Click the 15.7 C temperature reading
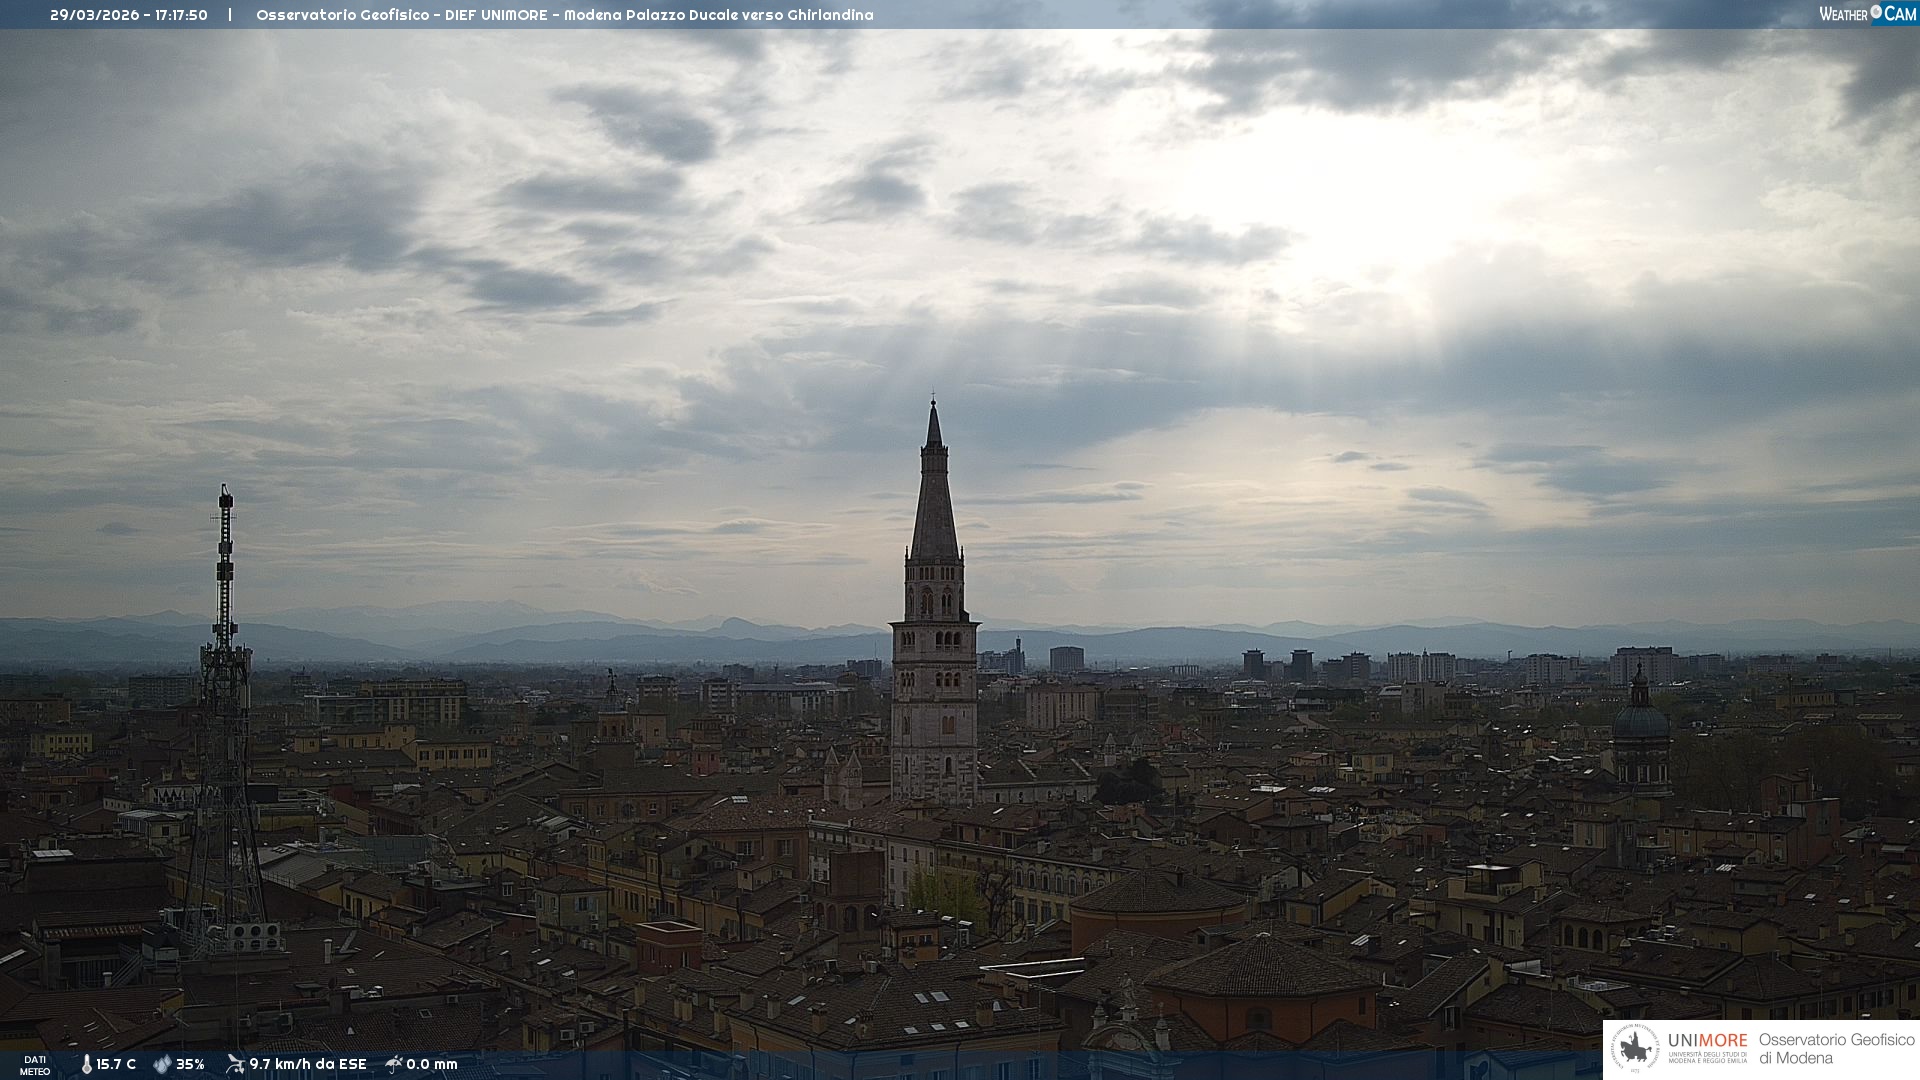Viewport: 1920px width, 1080px height. coord(116,1064)
